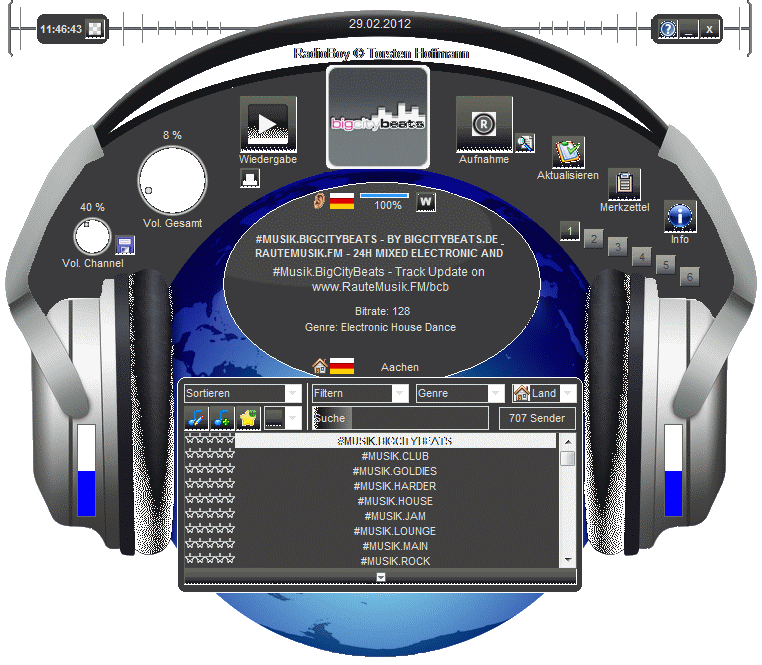The width and height of the screenshot is (762, 665).
Task: Select preset button 5
Action: click(x=666, y=265)
